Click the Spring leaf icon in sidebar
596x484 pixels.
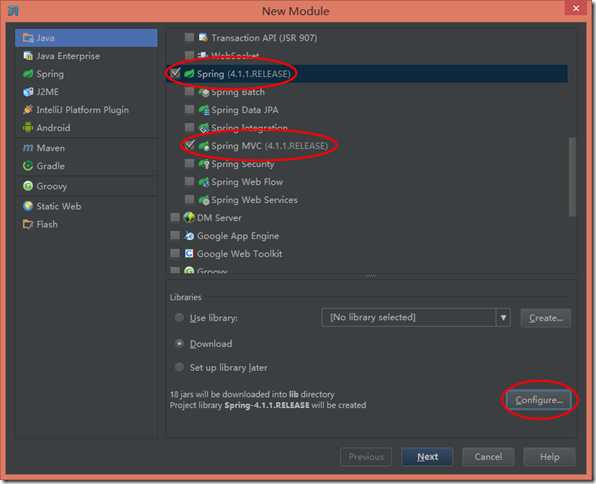coord(28,74)
